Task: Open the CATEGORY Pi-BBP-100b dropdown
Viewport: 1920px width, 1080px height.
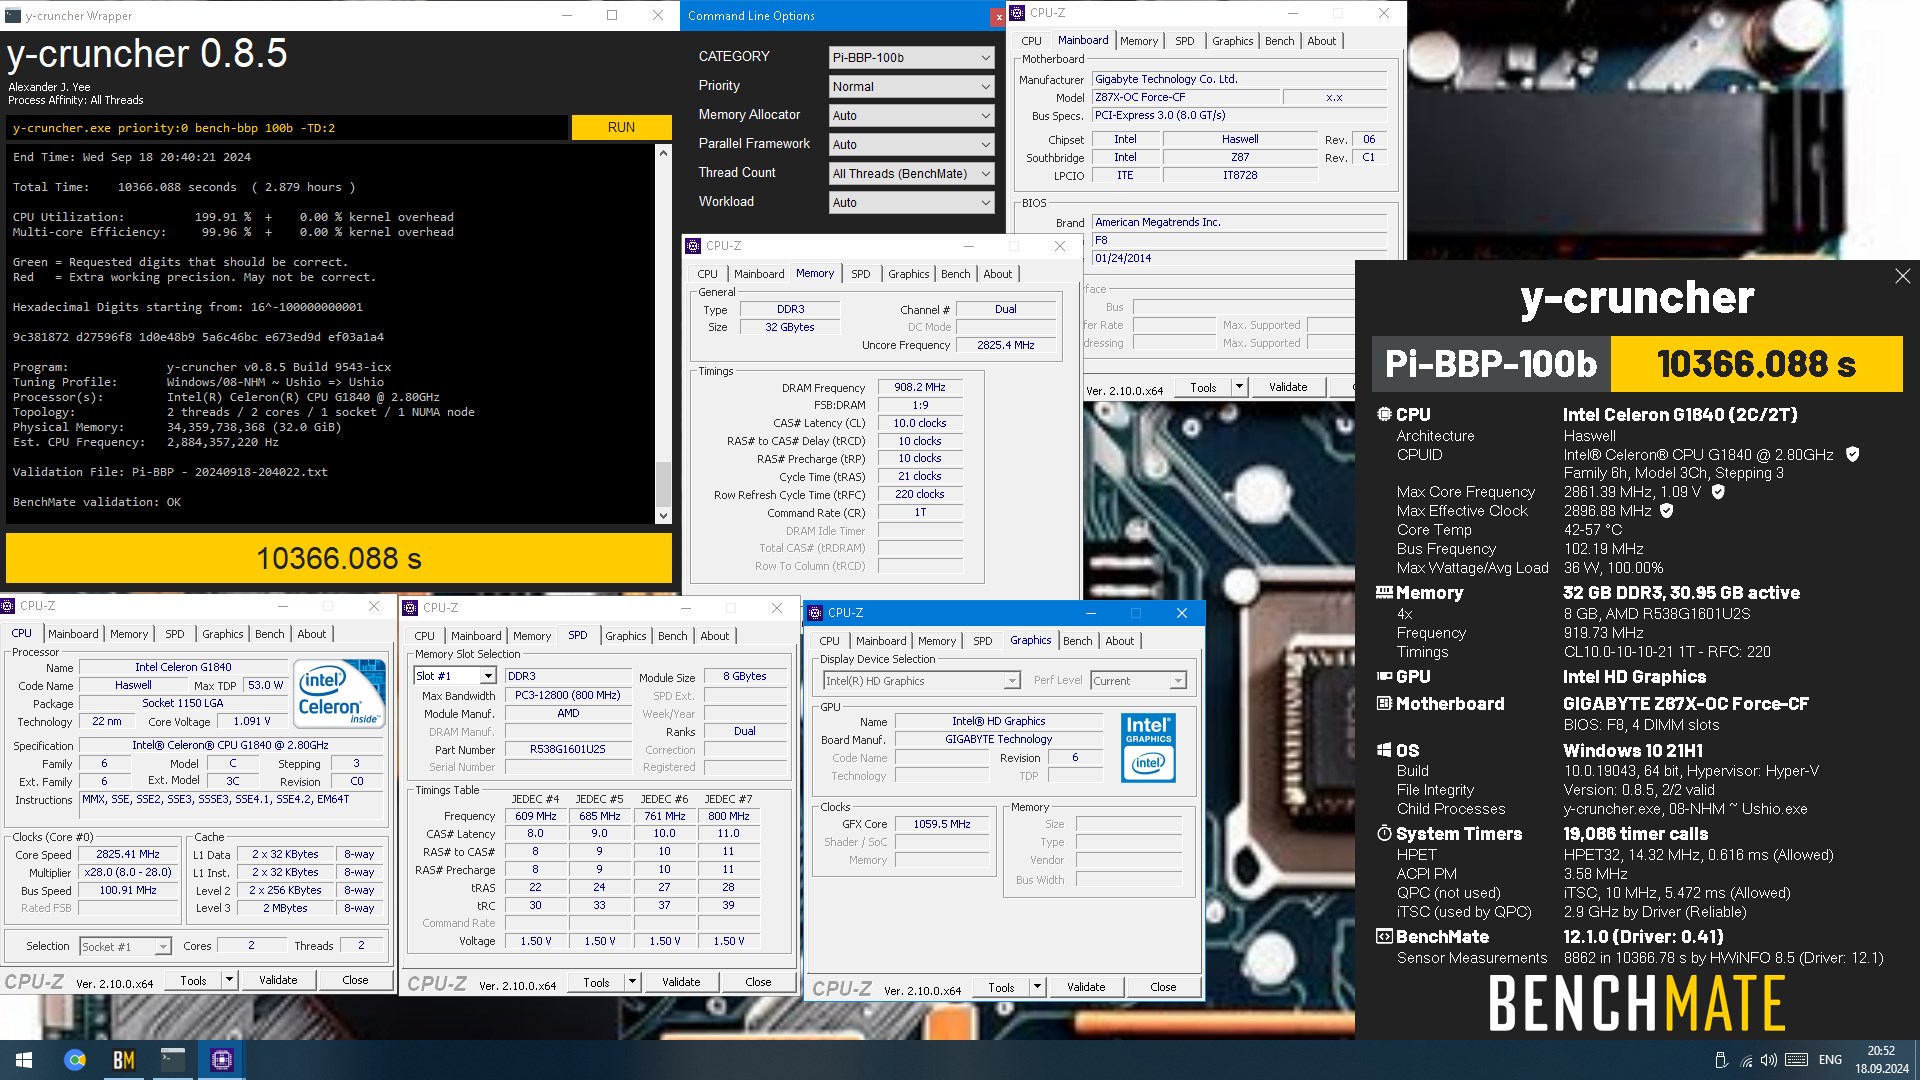Action: (911, 58)
